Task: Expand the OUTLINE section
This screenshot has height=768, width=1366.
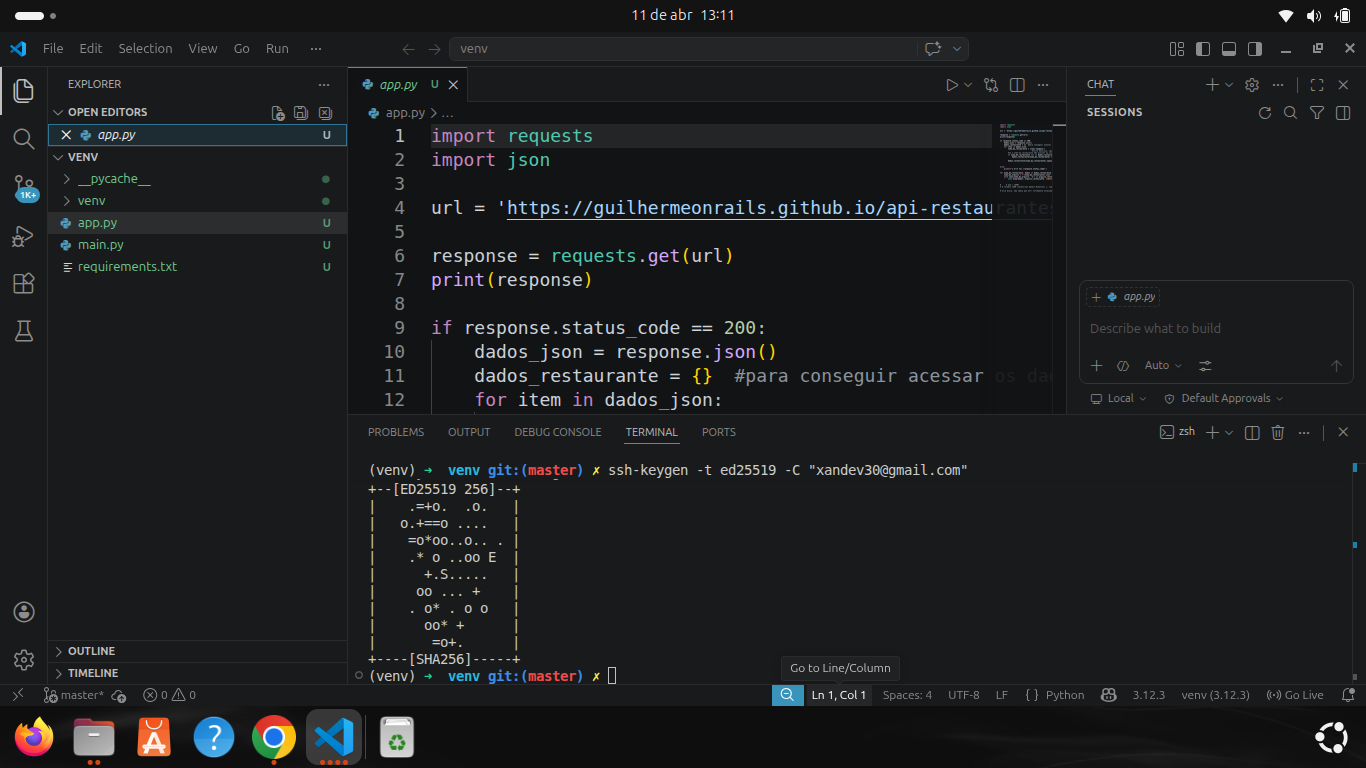Action: (91, 651)
